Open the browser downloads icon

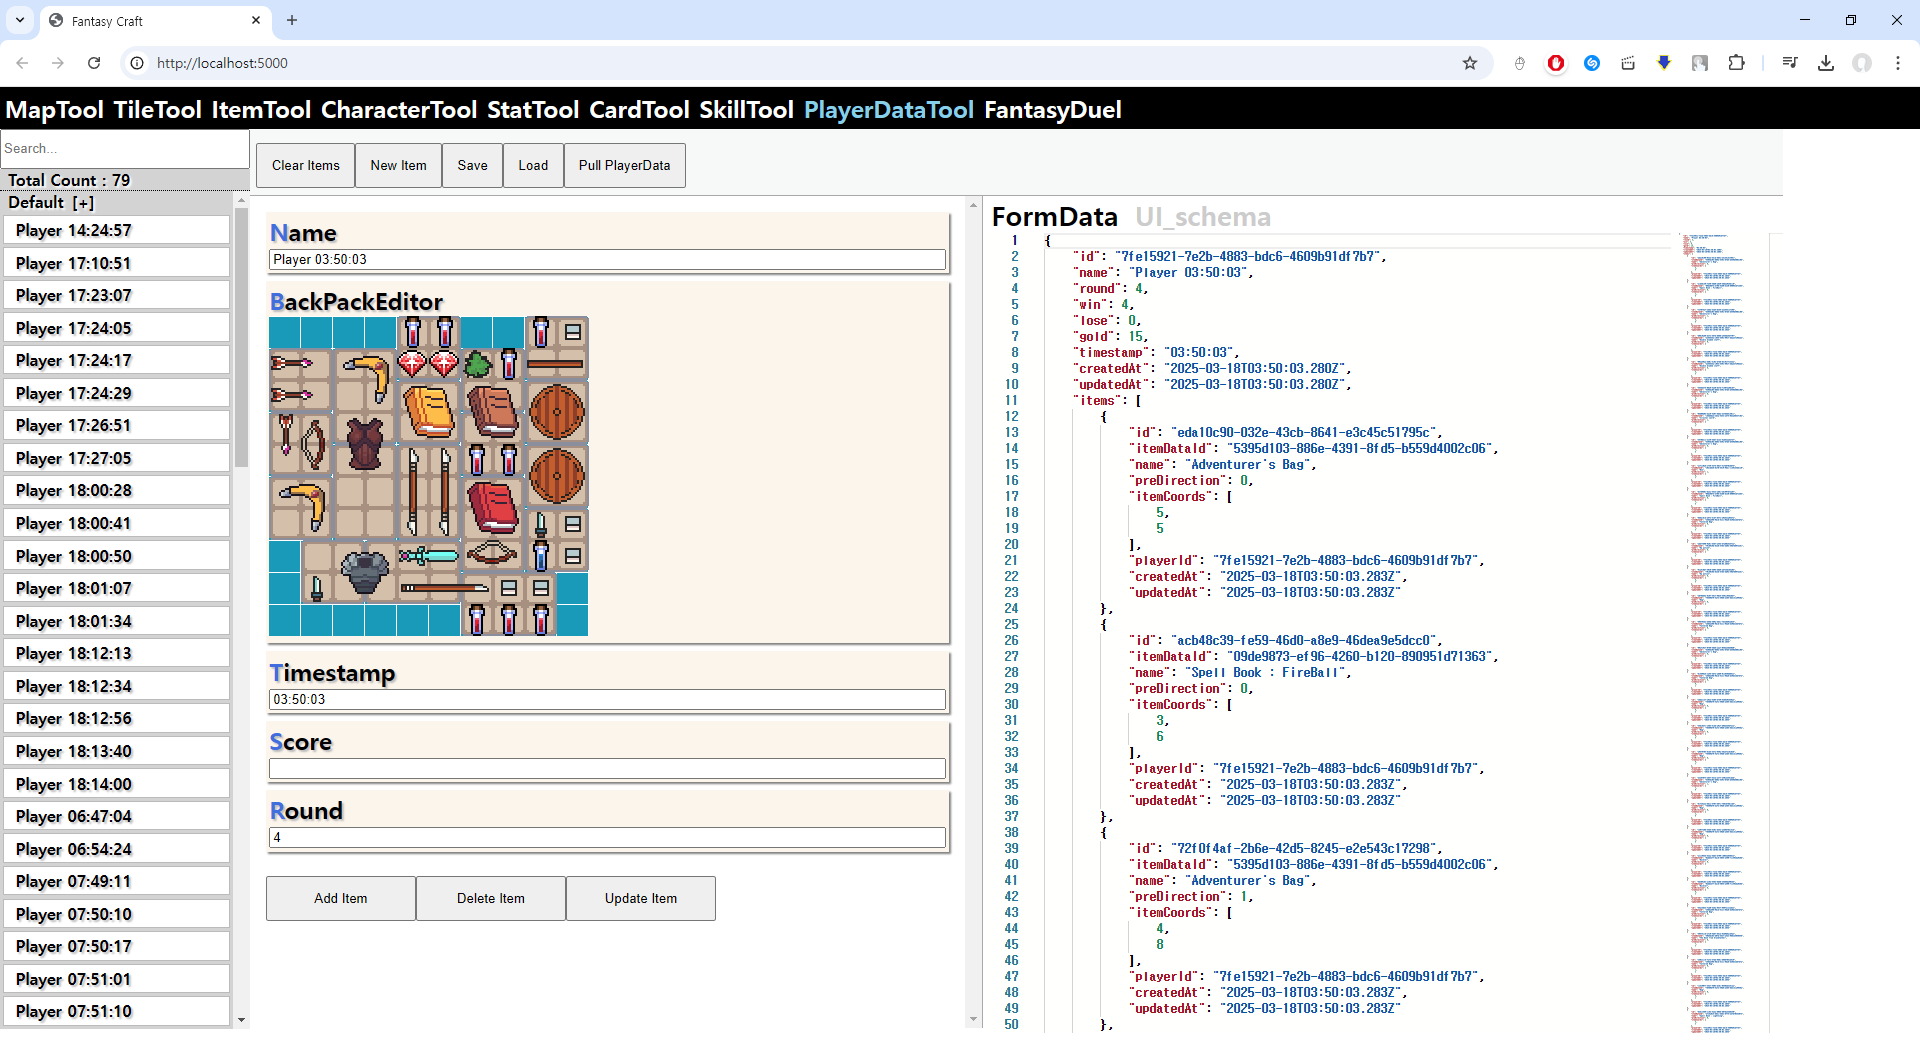[x=1825, y=63]
